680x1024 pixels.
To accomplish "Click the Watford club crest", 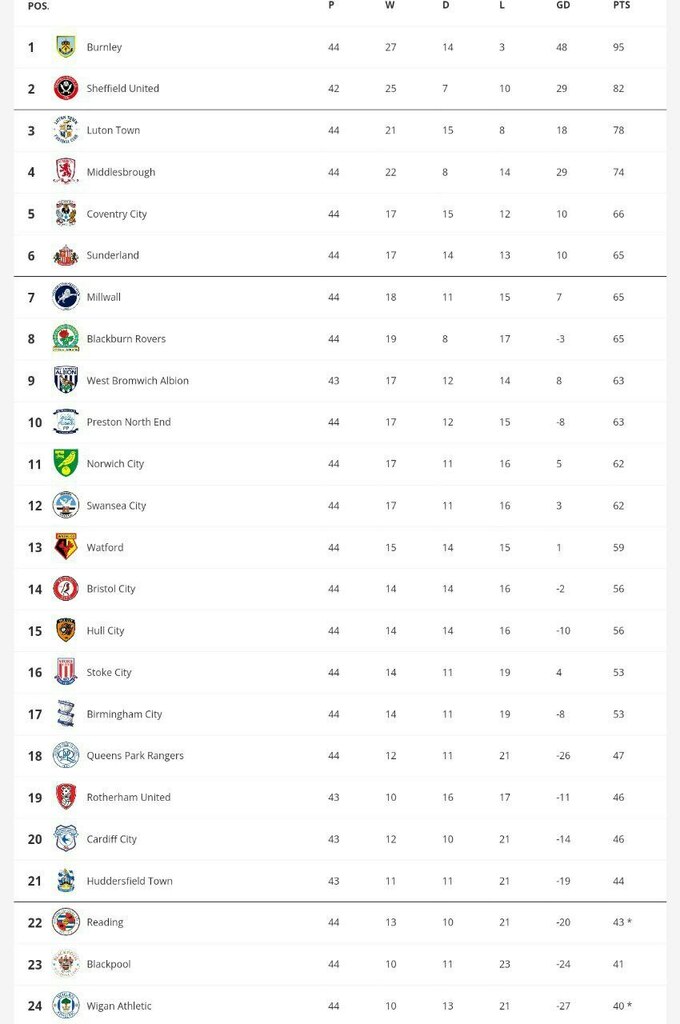I will click(66, 547).
